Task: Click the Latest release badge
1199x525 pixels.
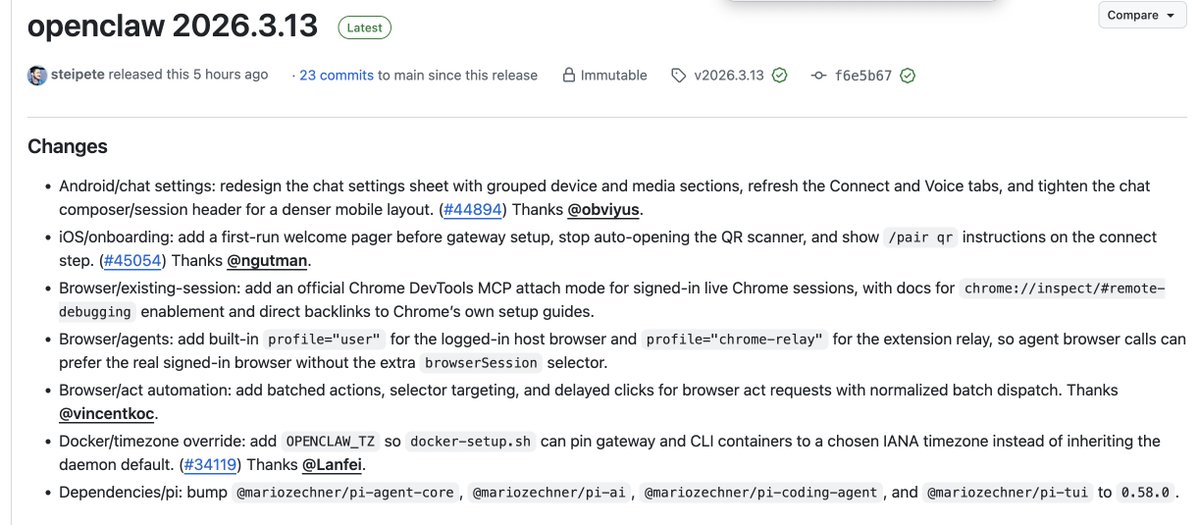Action: click(x=364, y=28)
